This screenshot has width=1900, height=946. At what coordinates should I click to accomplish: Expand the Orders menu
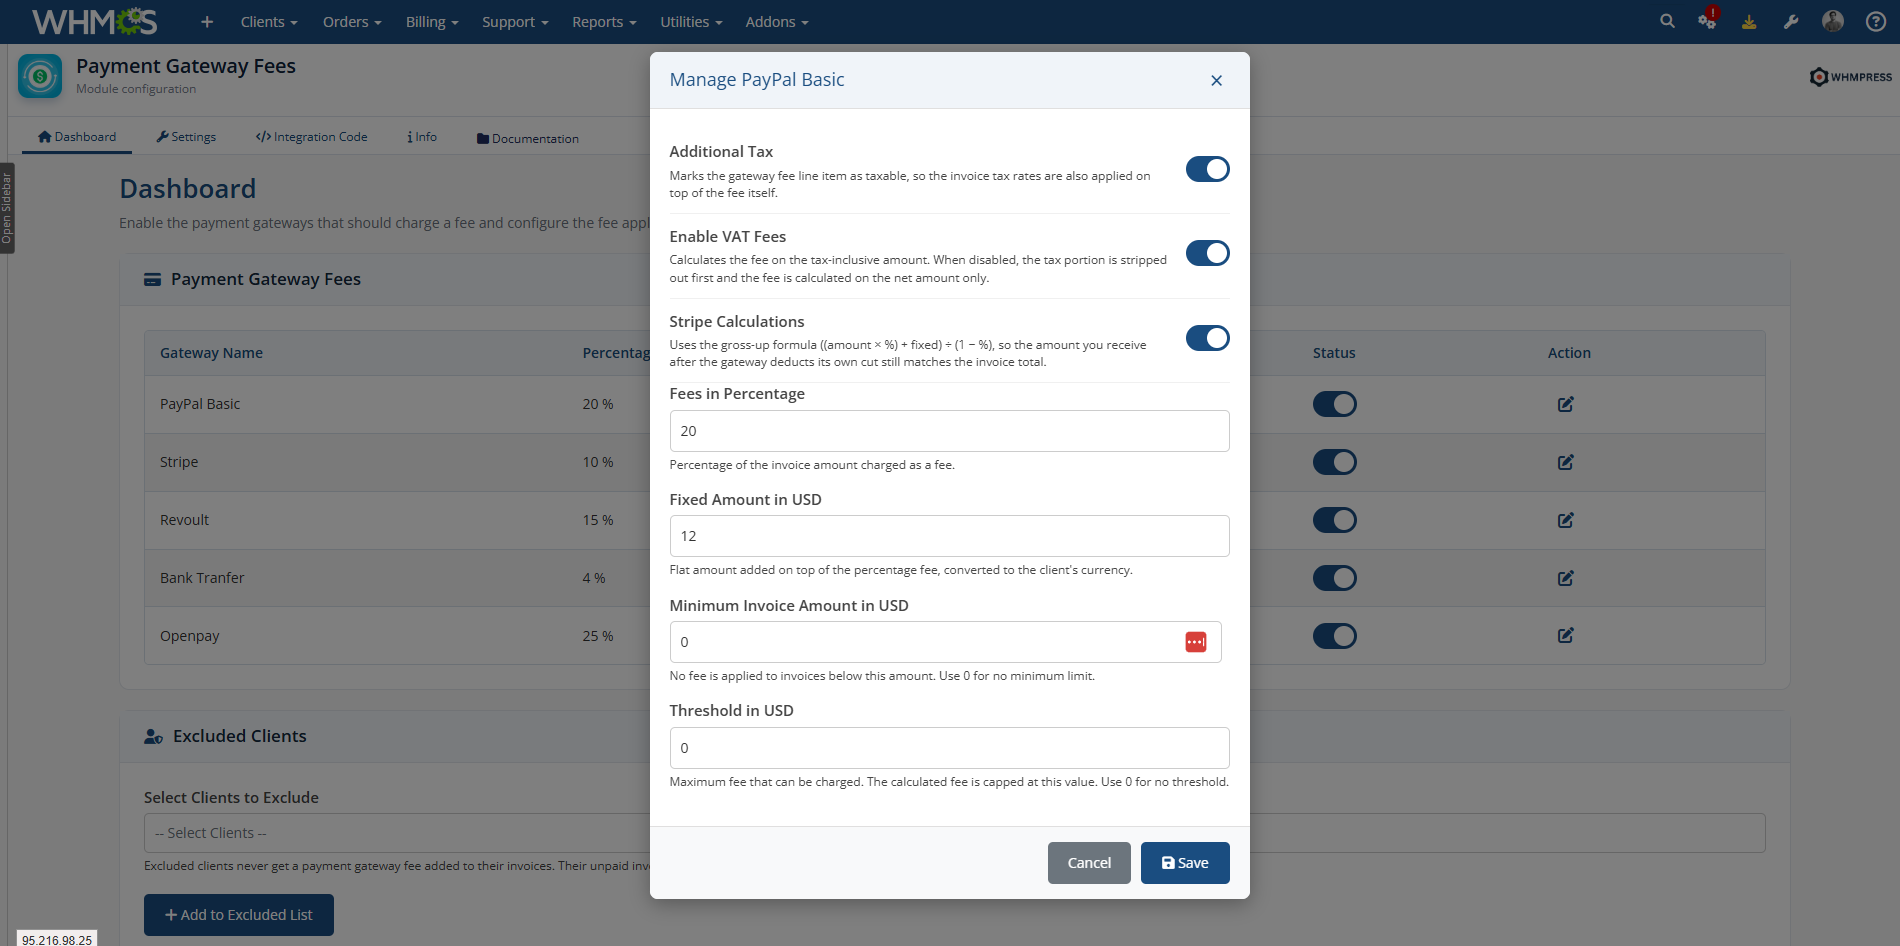[352, 22]
